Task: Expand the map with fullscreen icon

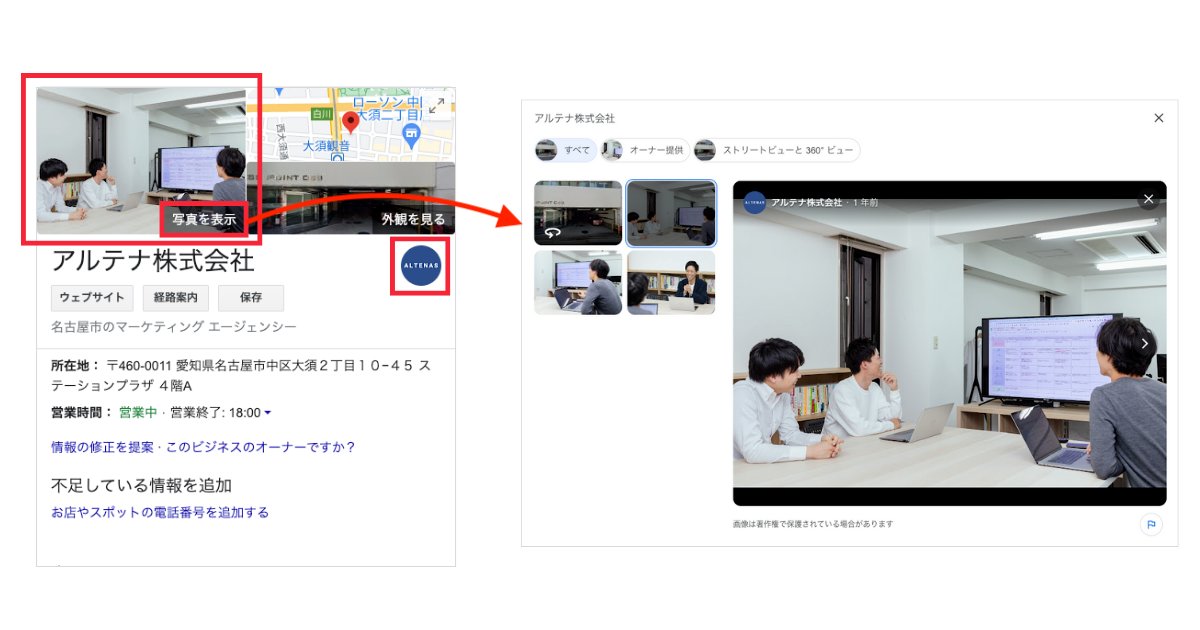Action: [436, 106]
